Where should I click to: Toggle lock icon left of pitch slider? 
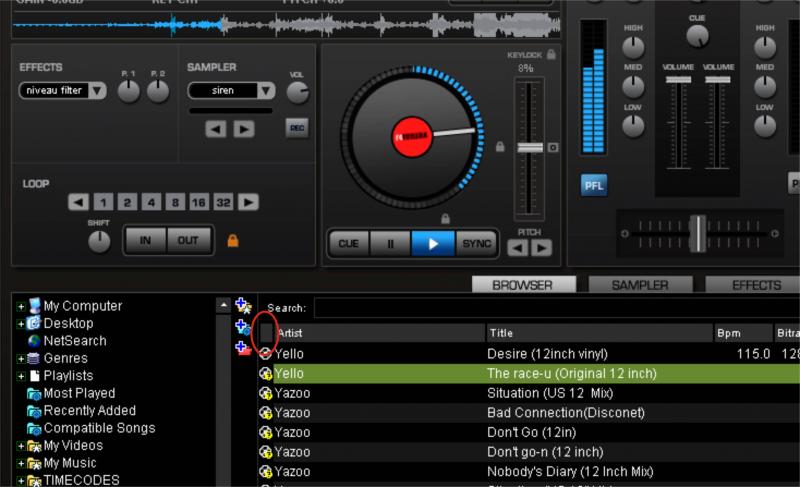coord(500,147)
